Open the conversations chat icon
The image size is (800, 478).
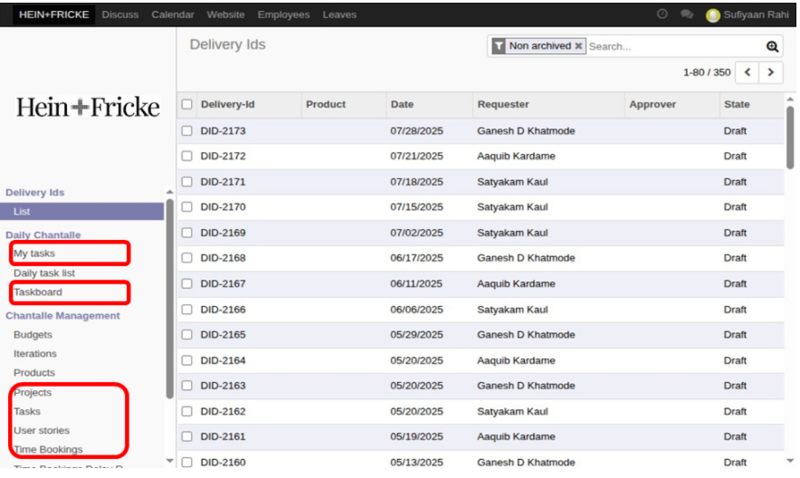coord(687,15)
